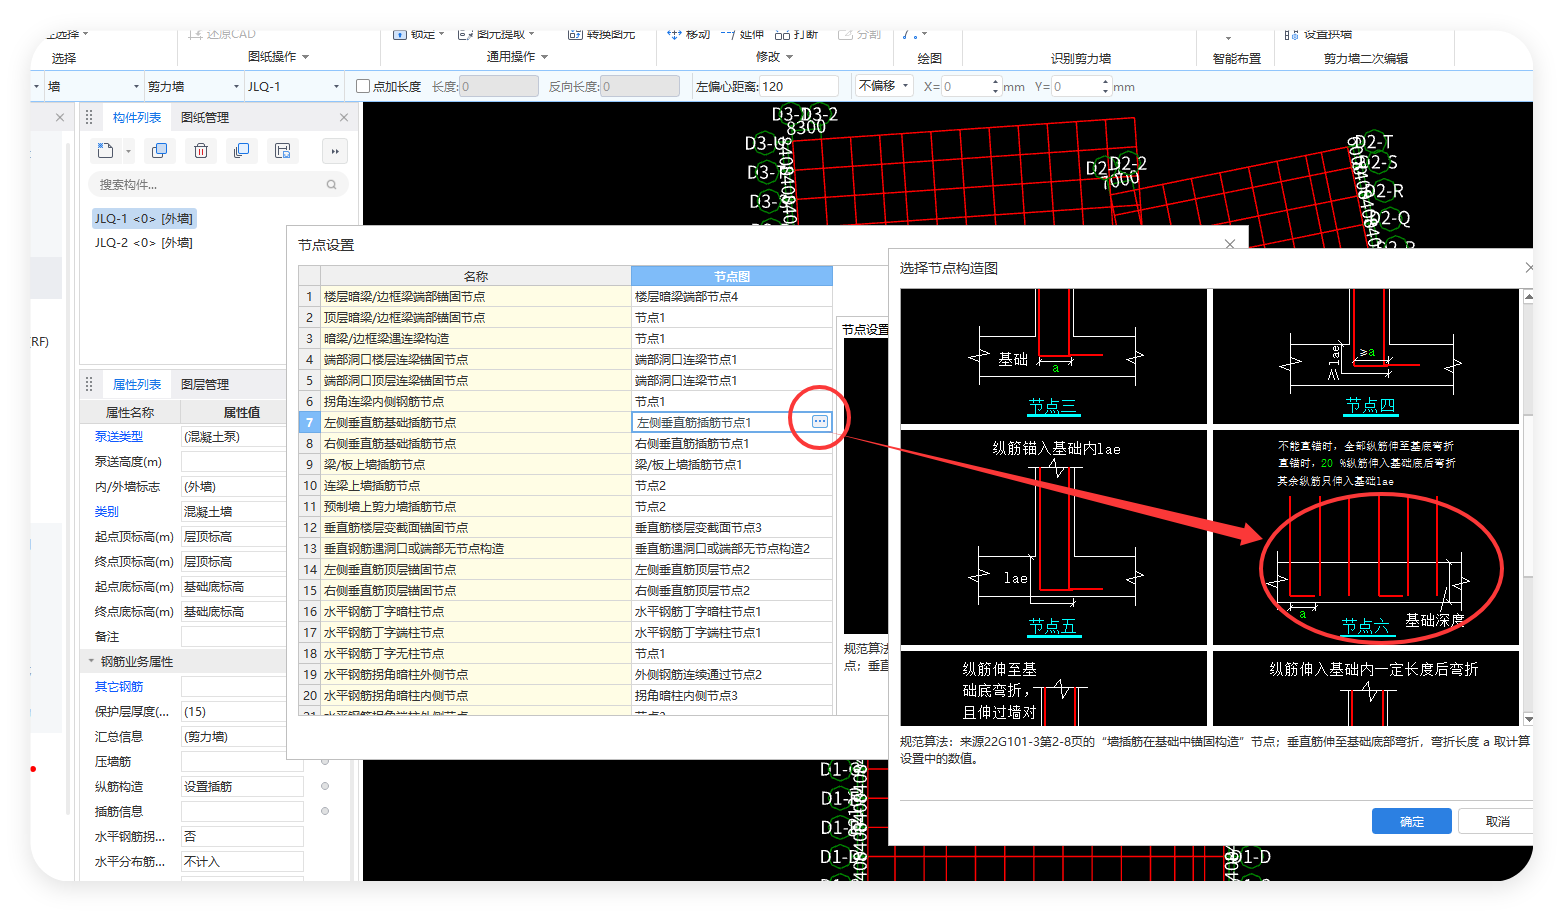This screenshot has width=1563, height=911.
Task: Click the 节点图 column header
Action: click(732, 276)
